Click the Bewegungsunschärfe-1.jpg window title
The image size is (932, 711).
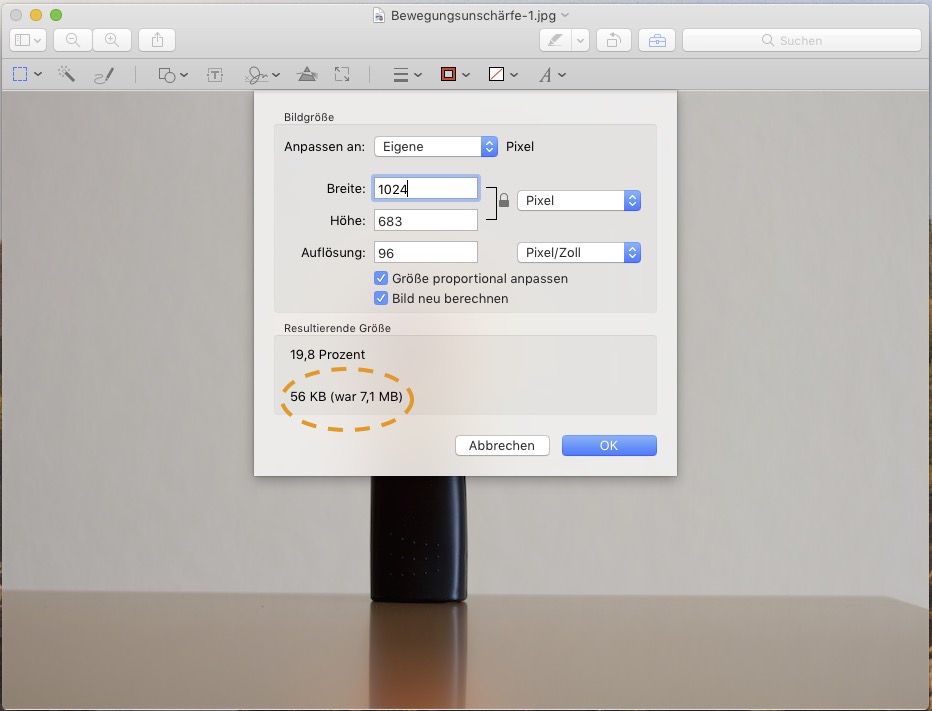click(473, 15)
